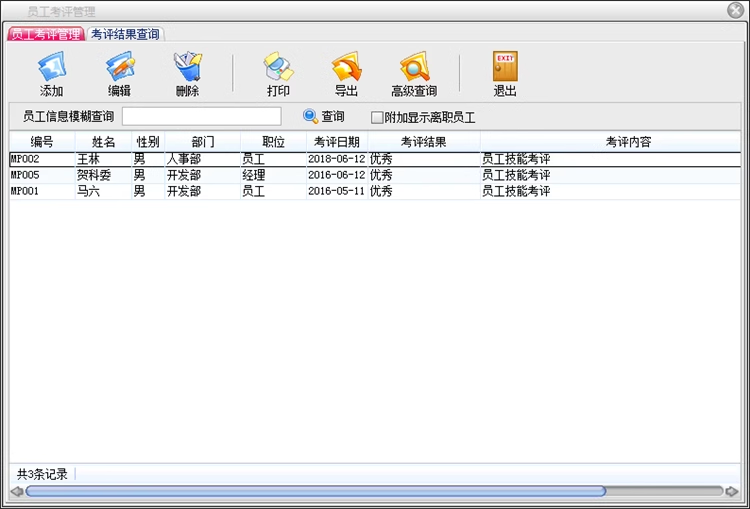Select row MP002

coord(375,159)
